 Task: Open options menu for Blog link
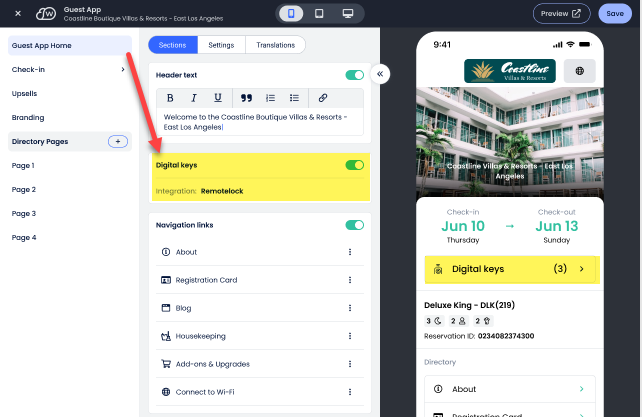click(350, 308)
